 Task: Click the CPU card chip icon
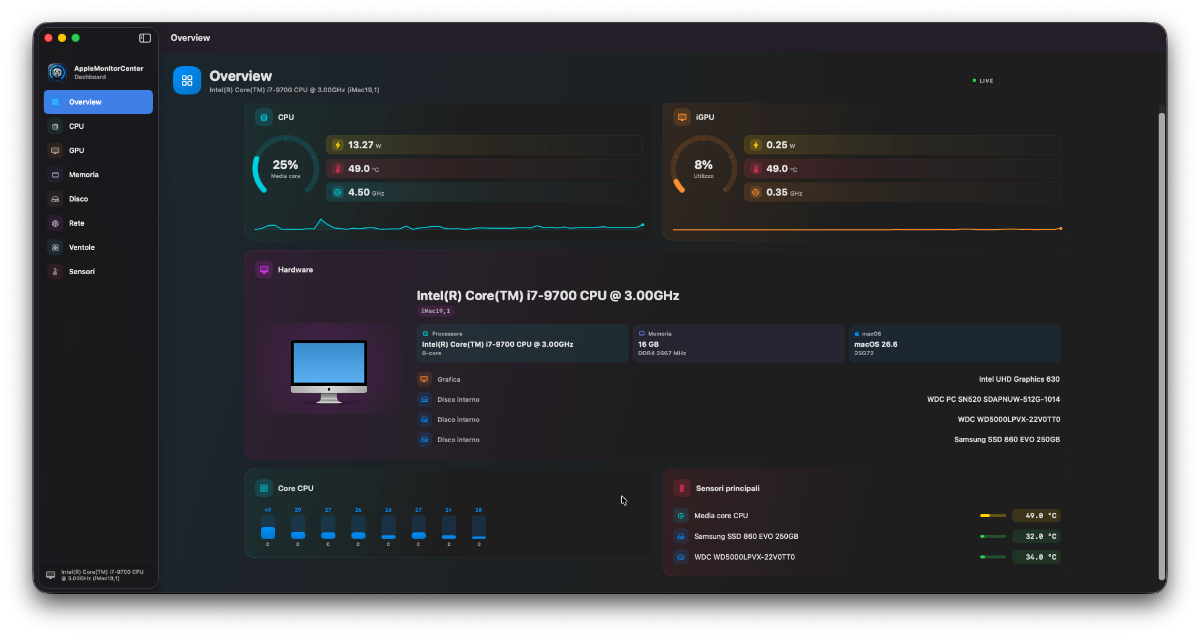[x=264, y=117]
